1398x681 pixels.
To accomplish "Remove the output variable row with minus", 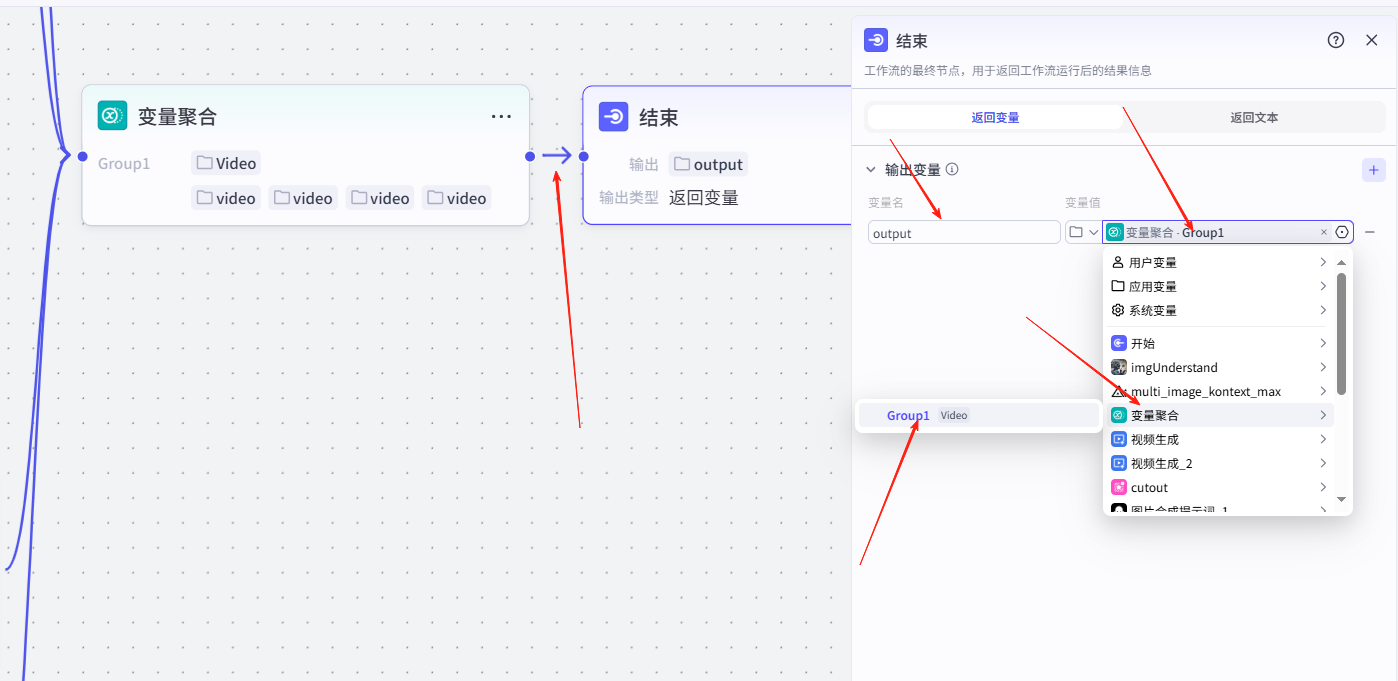I will [1370, 232].
